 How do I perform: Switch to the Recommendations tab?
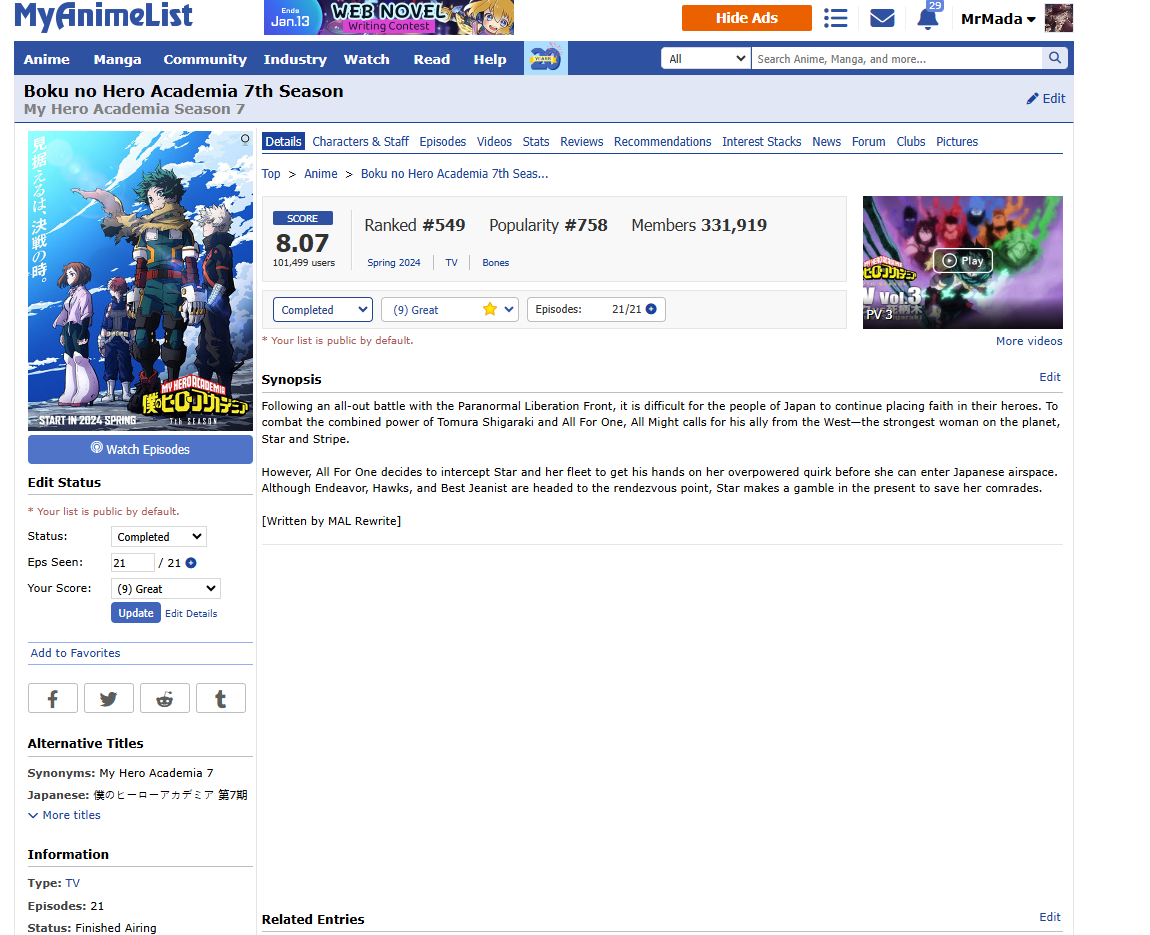[x=663, y=142]
